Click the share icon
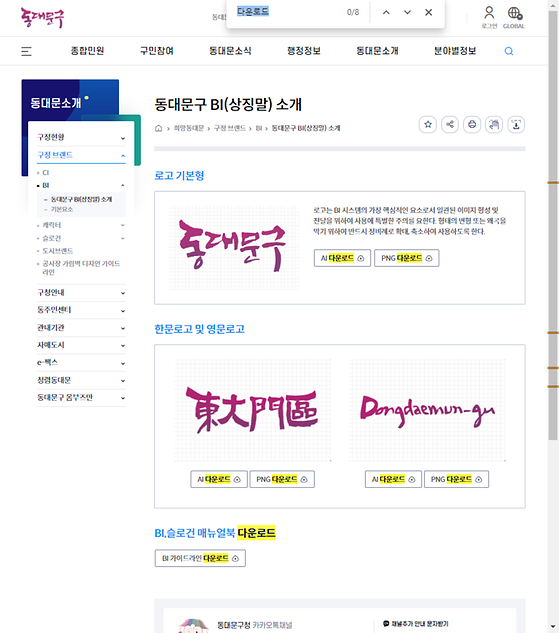The image size is (559, 633). click(450, 124)
